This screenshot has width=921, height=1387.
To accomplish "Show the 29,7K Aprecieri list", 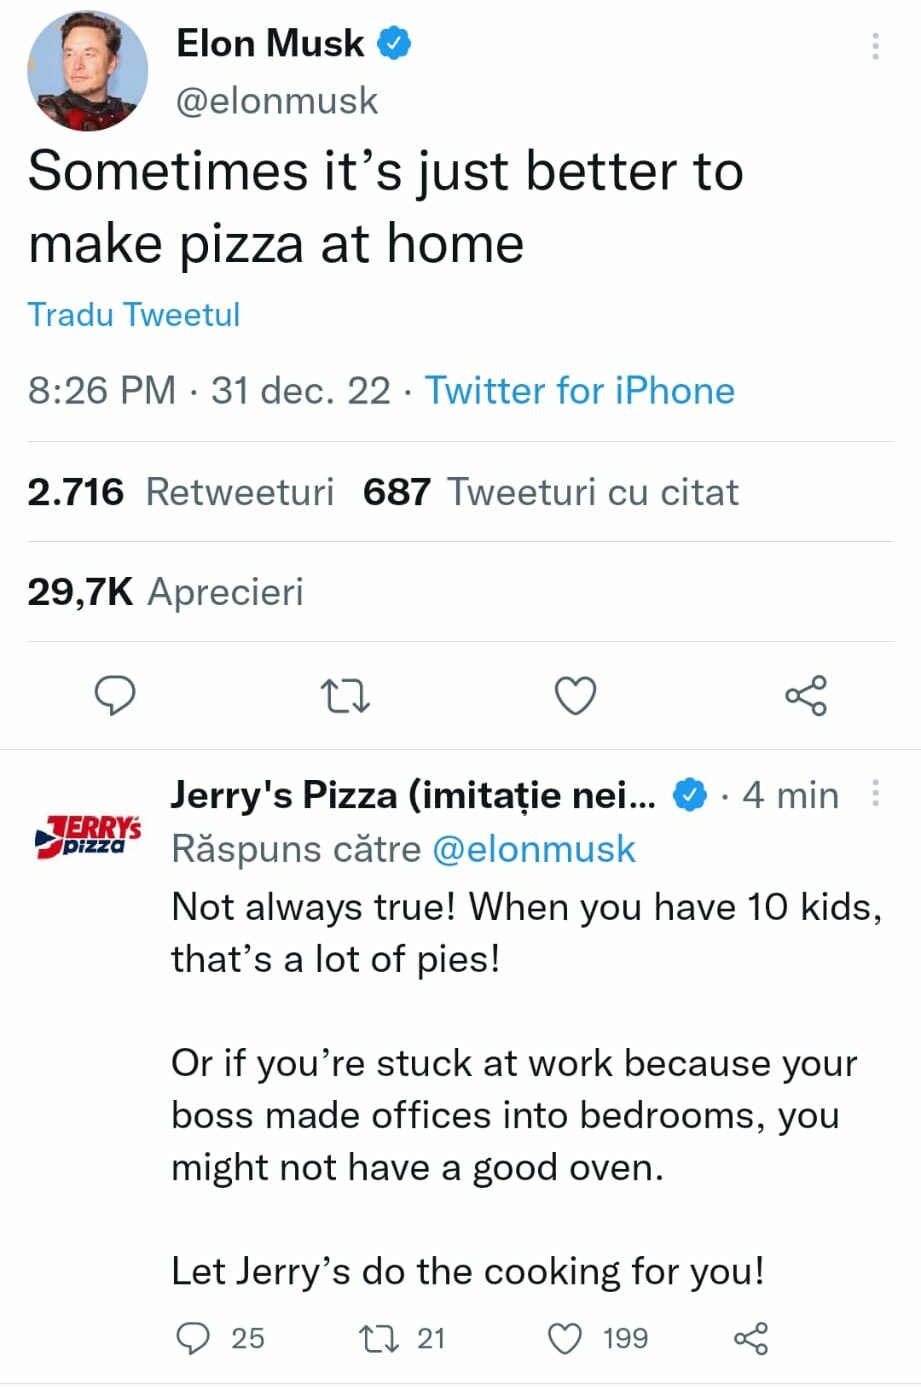I will point(165,592).
